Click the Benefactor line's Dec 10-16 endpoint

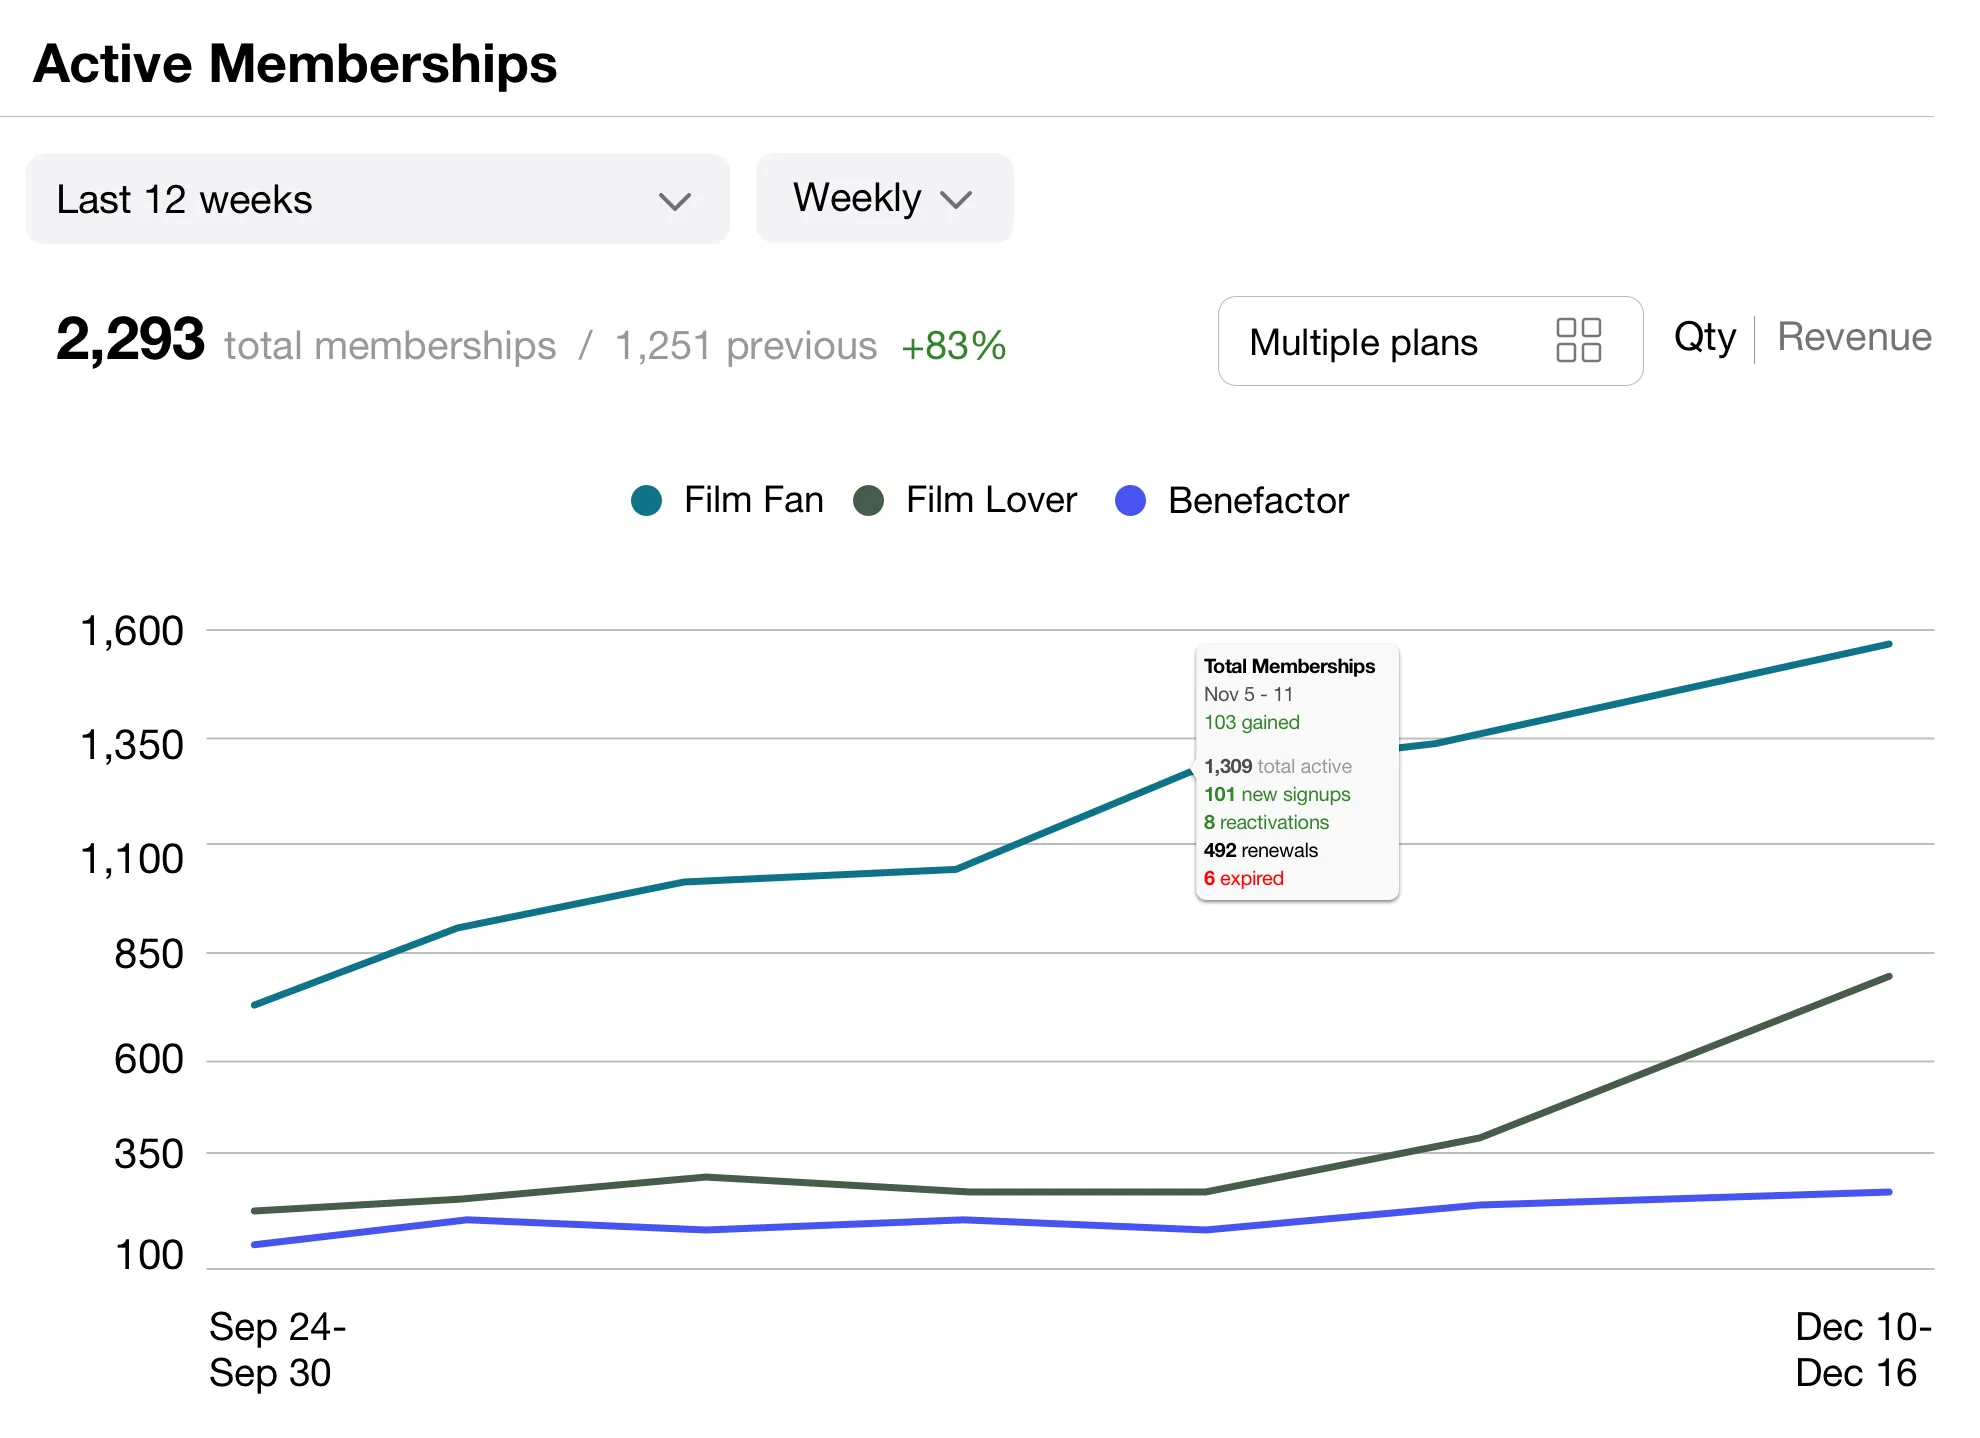point(1888,1191)
